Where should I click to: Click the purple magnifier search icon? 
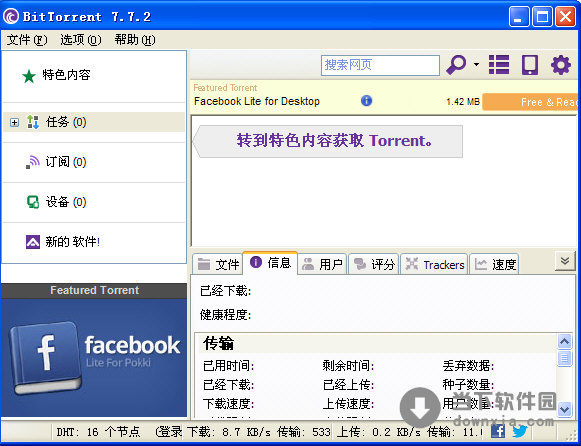click(x=455, y=65)
